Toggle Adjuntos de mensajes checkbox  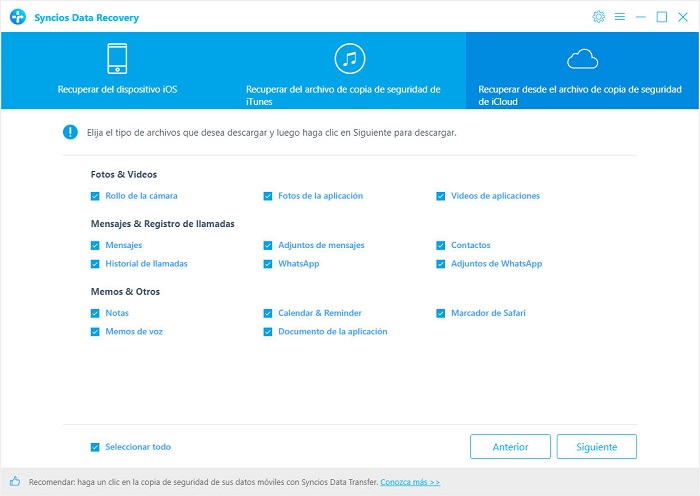tap(268, 245)
